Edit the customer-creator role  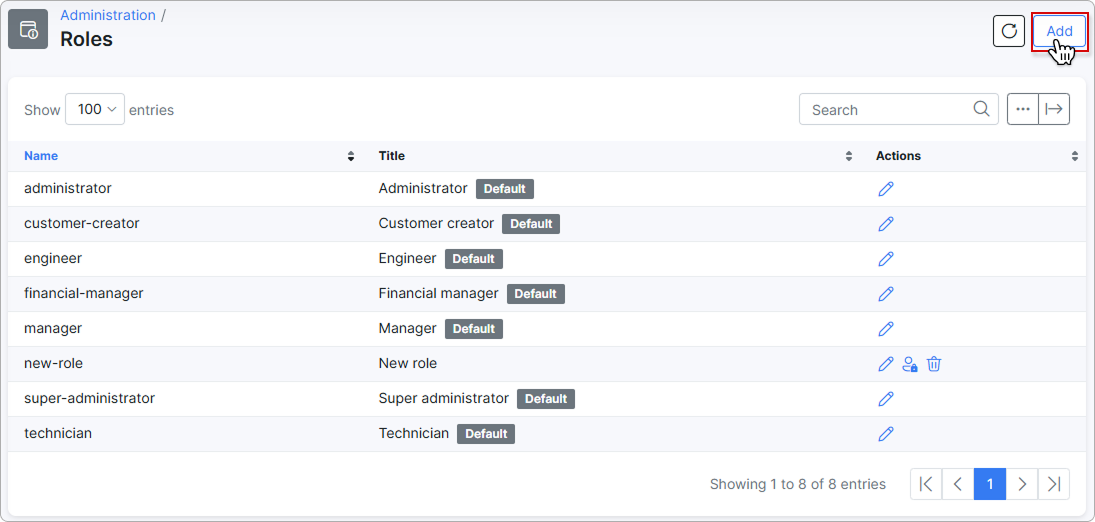point(885,224)
